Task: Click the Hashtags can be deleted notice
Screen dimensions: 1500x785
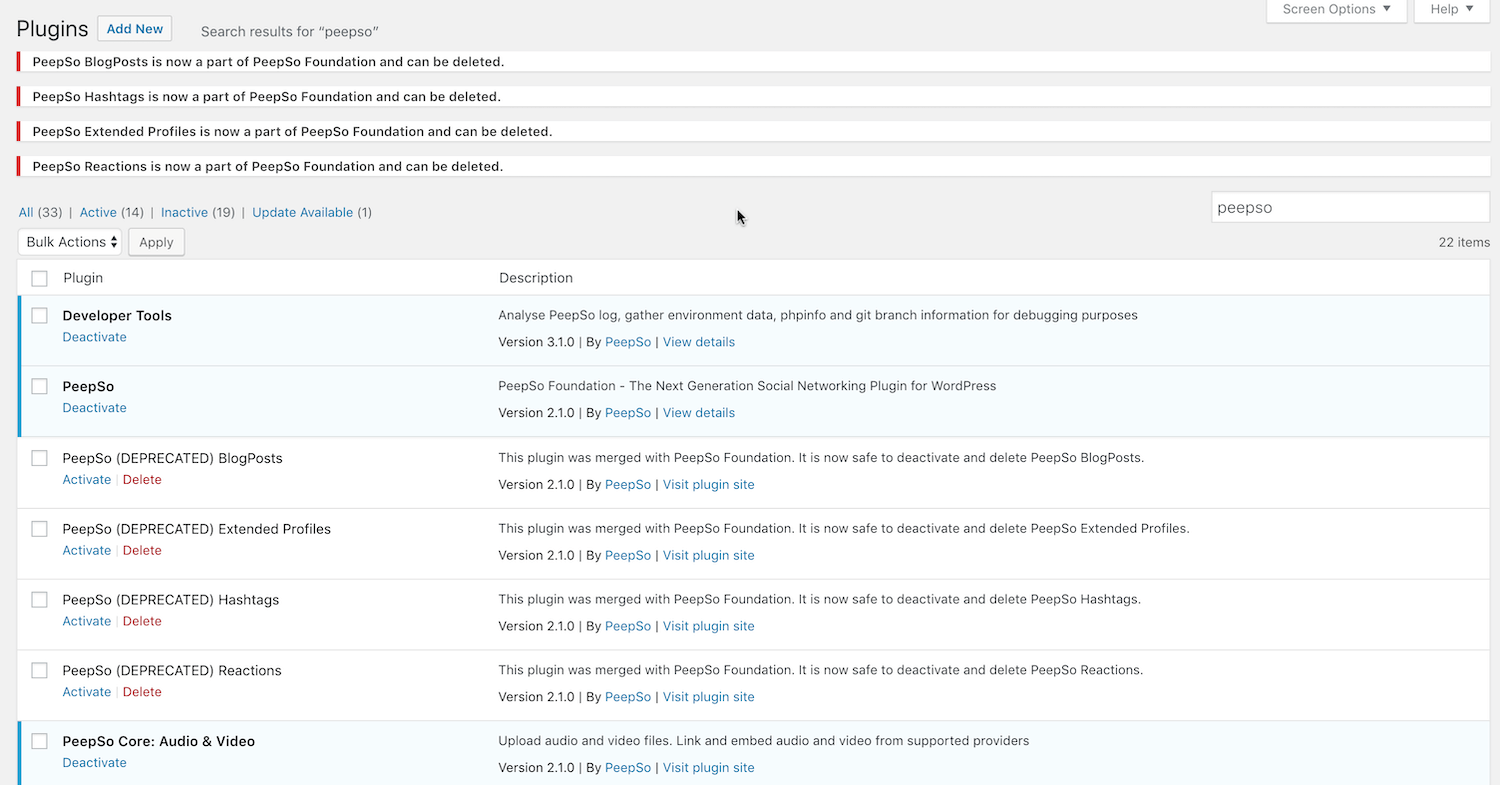Action: tap(753, 97)
